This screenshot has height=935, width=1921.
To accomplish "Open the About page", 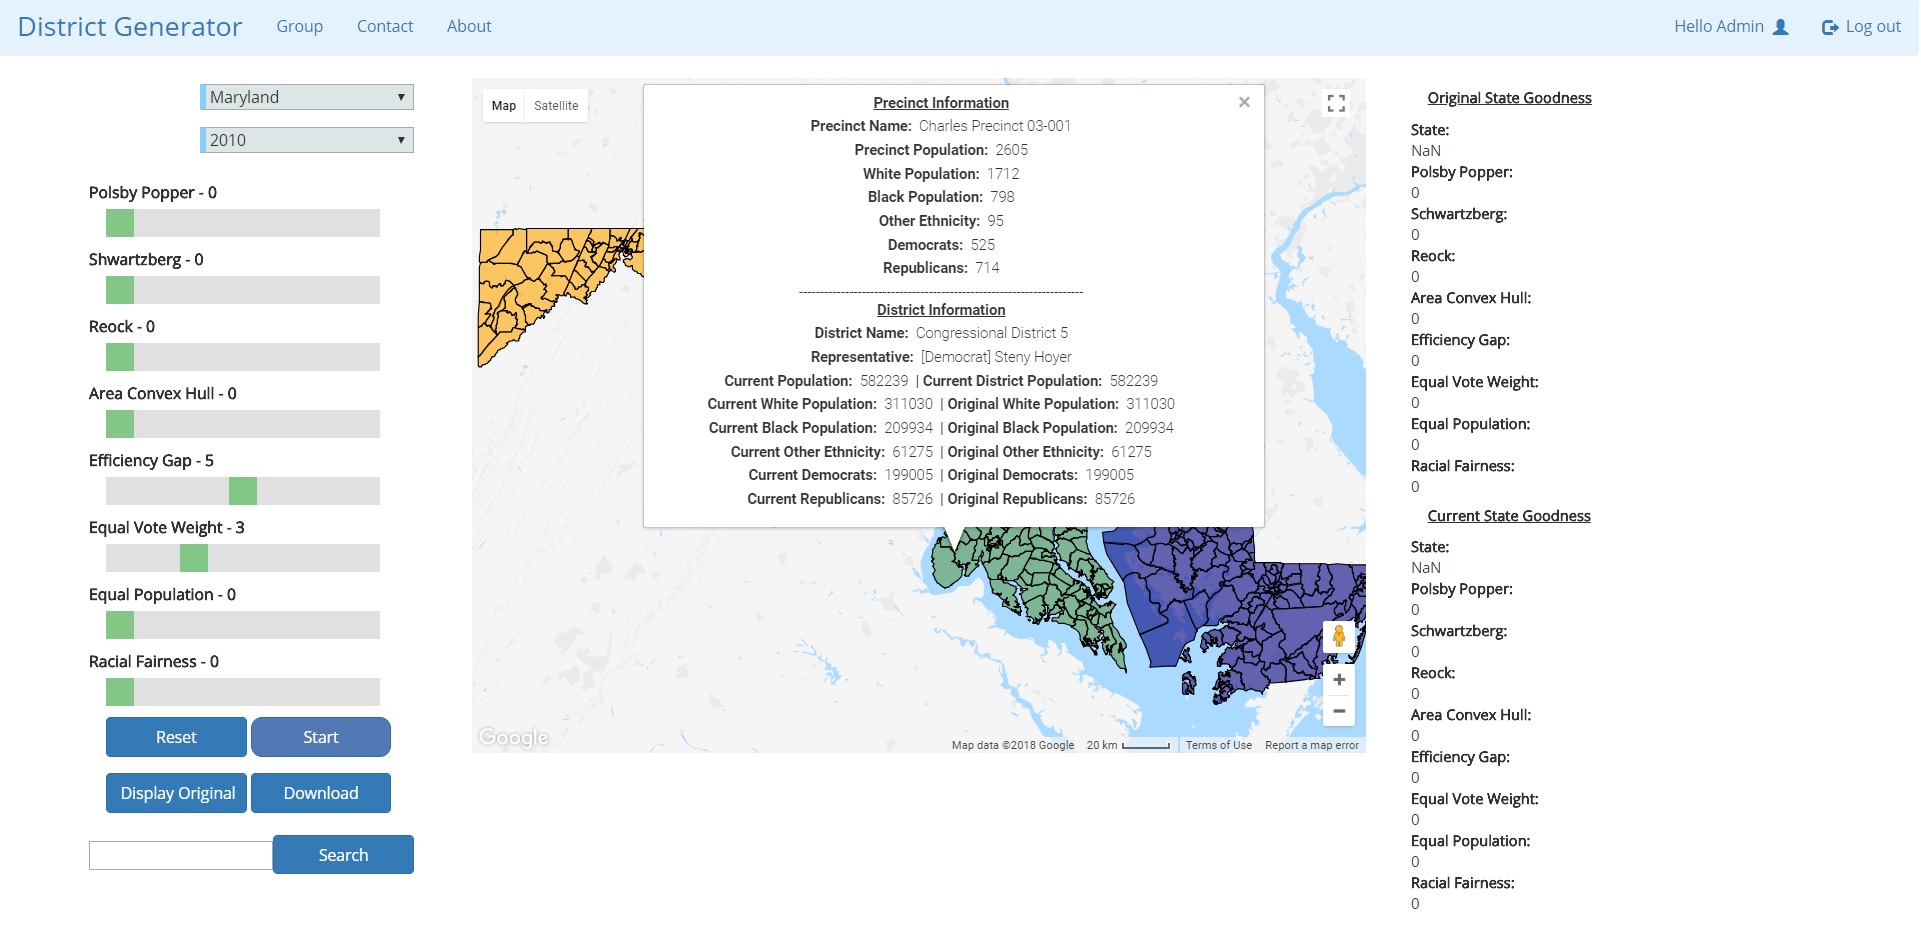I will 469,27.
